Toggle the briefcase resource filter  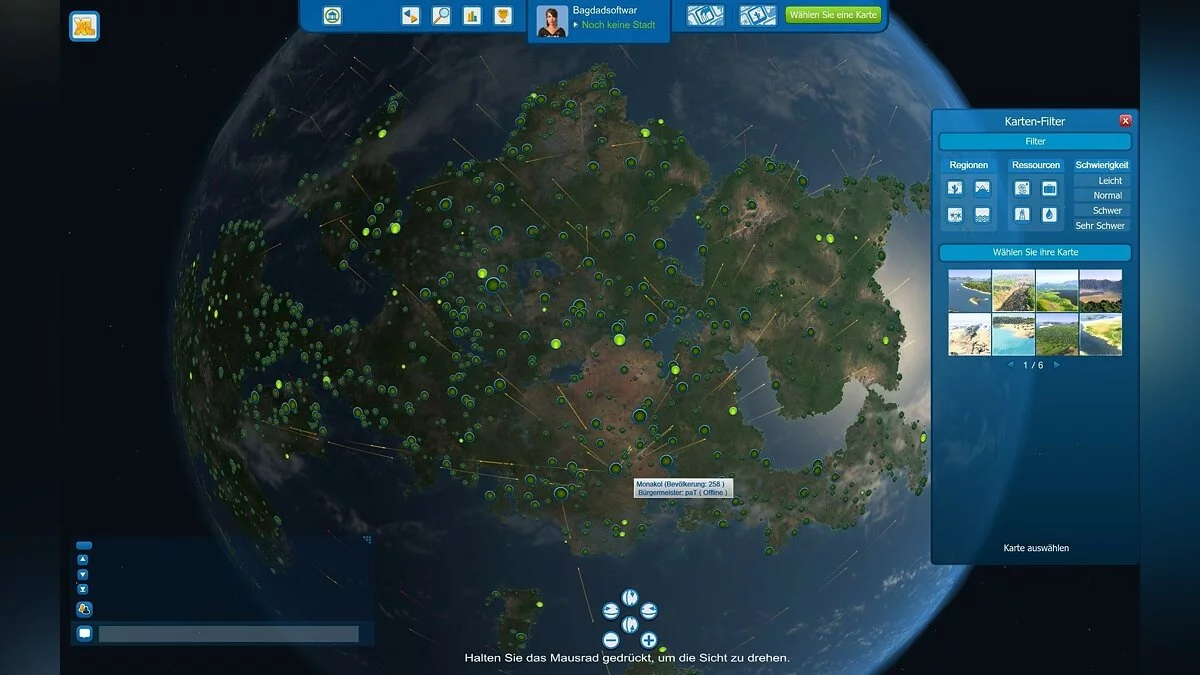click(x=1049, y=187)
